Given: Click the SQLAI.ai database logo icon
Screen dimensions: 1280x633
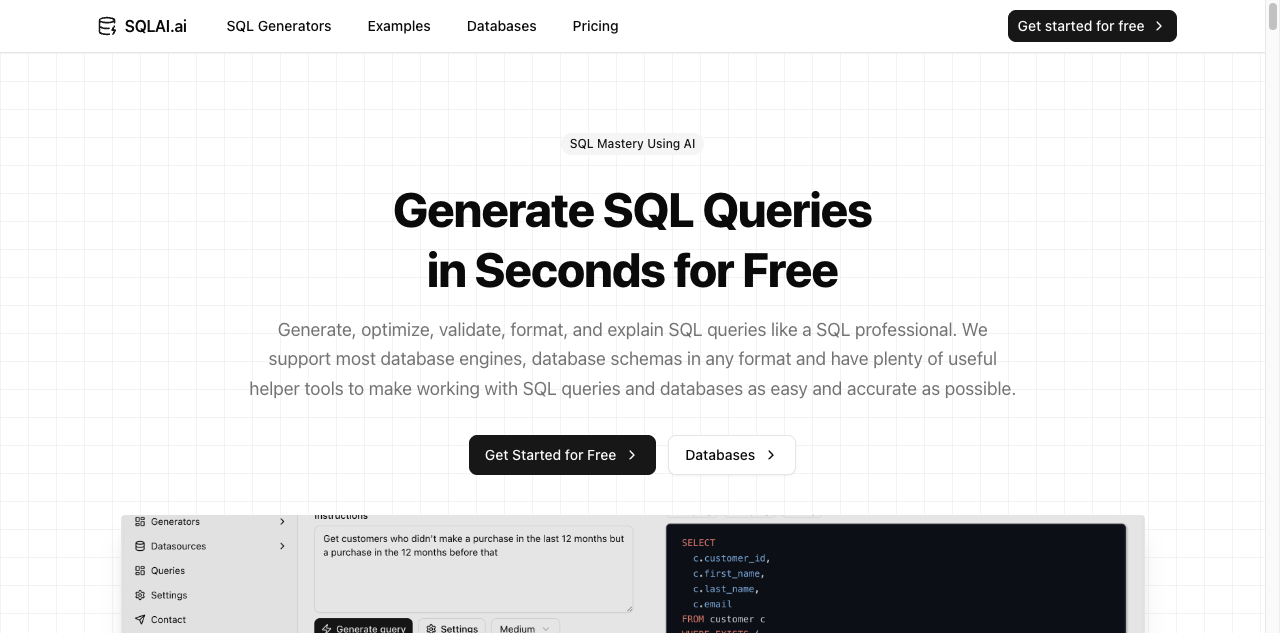Looking at the screenshot, I should [x=107, y=26].
